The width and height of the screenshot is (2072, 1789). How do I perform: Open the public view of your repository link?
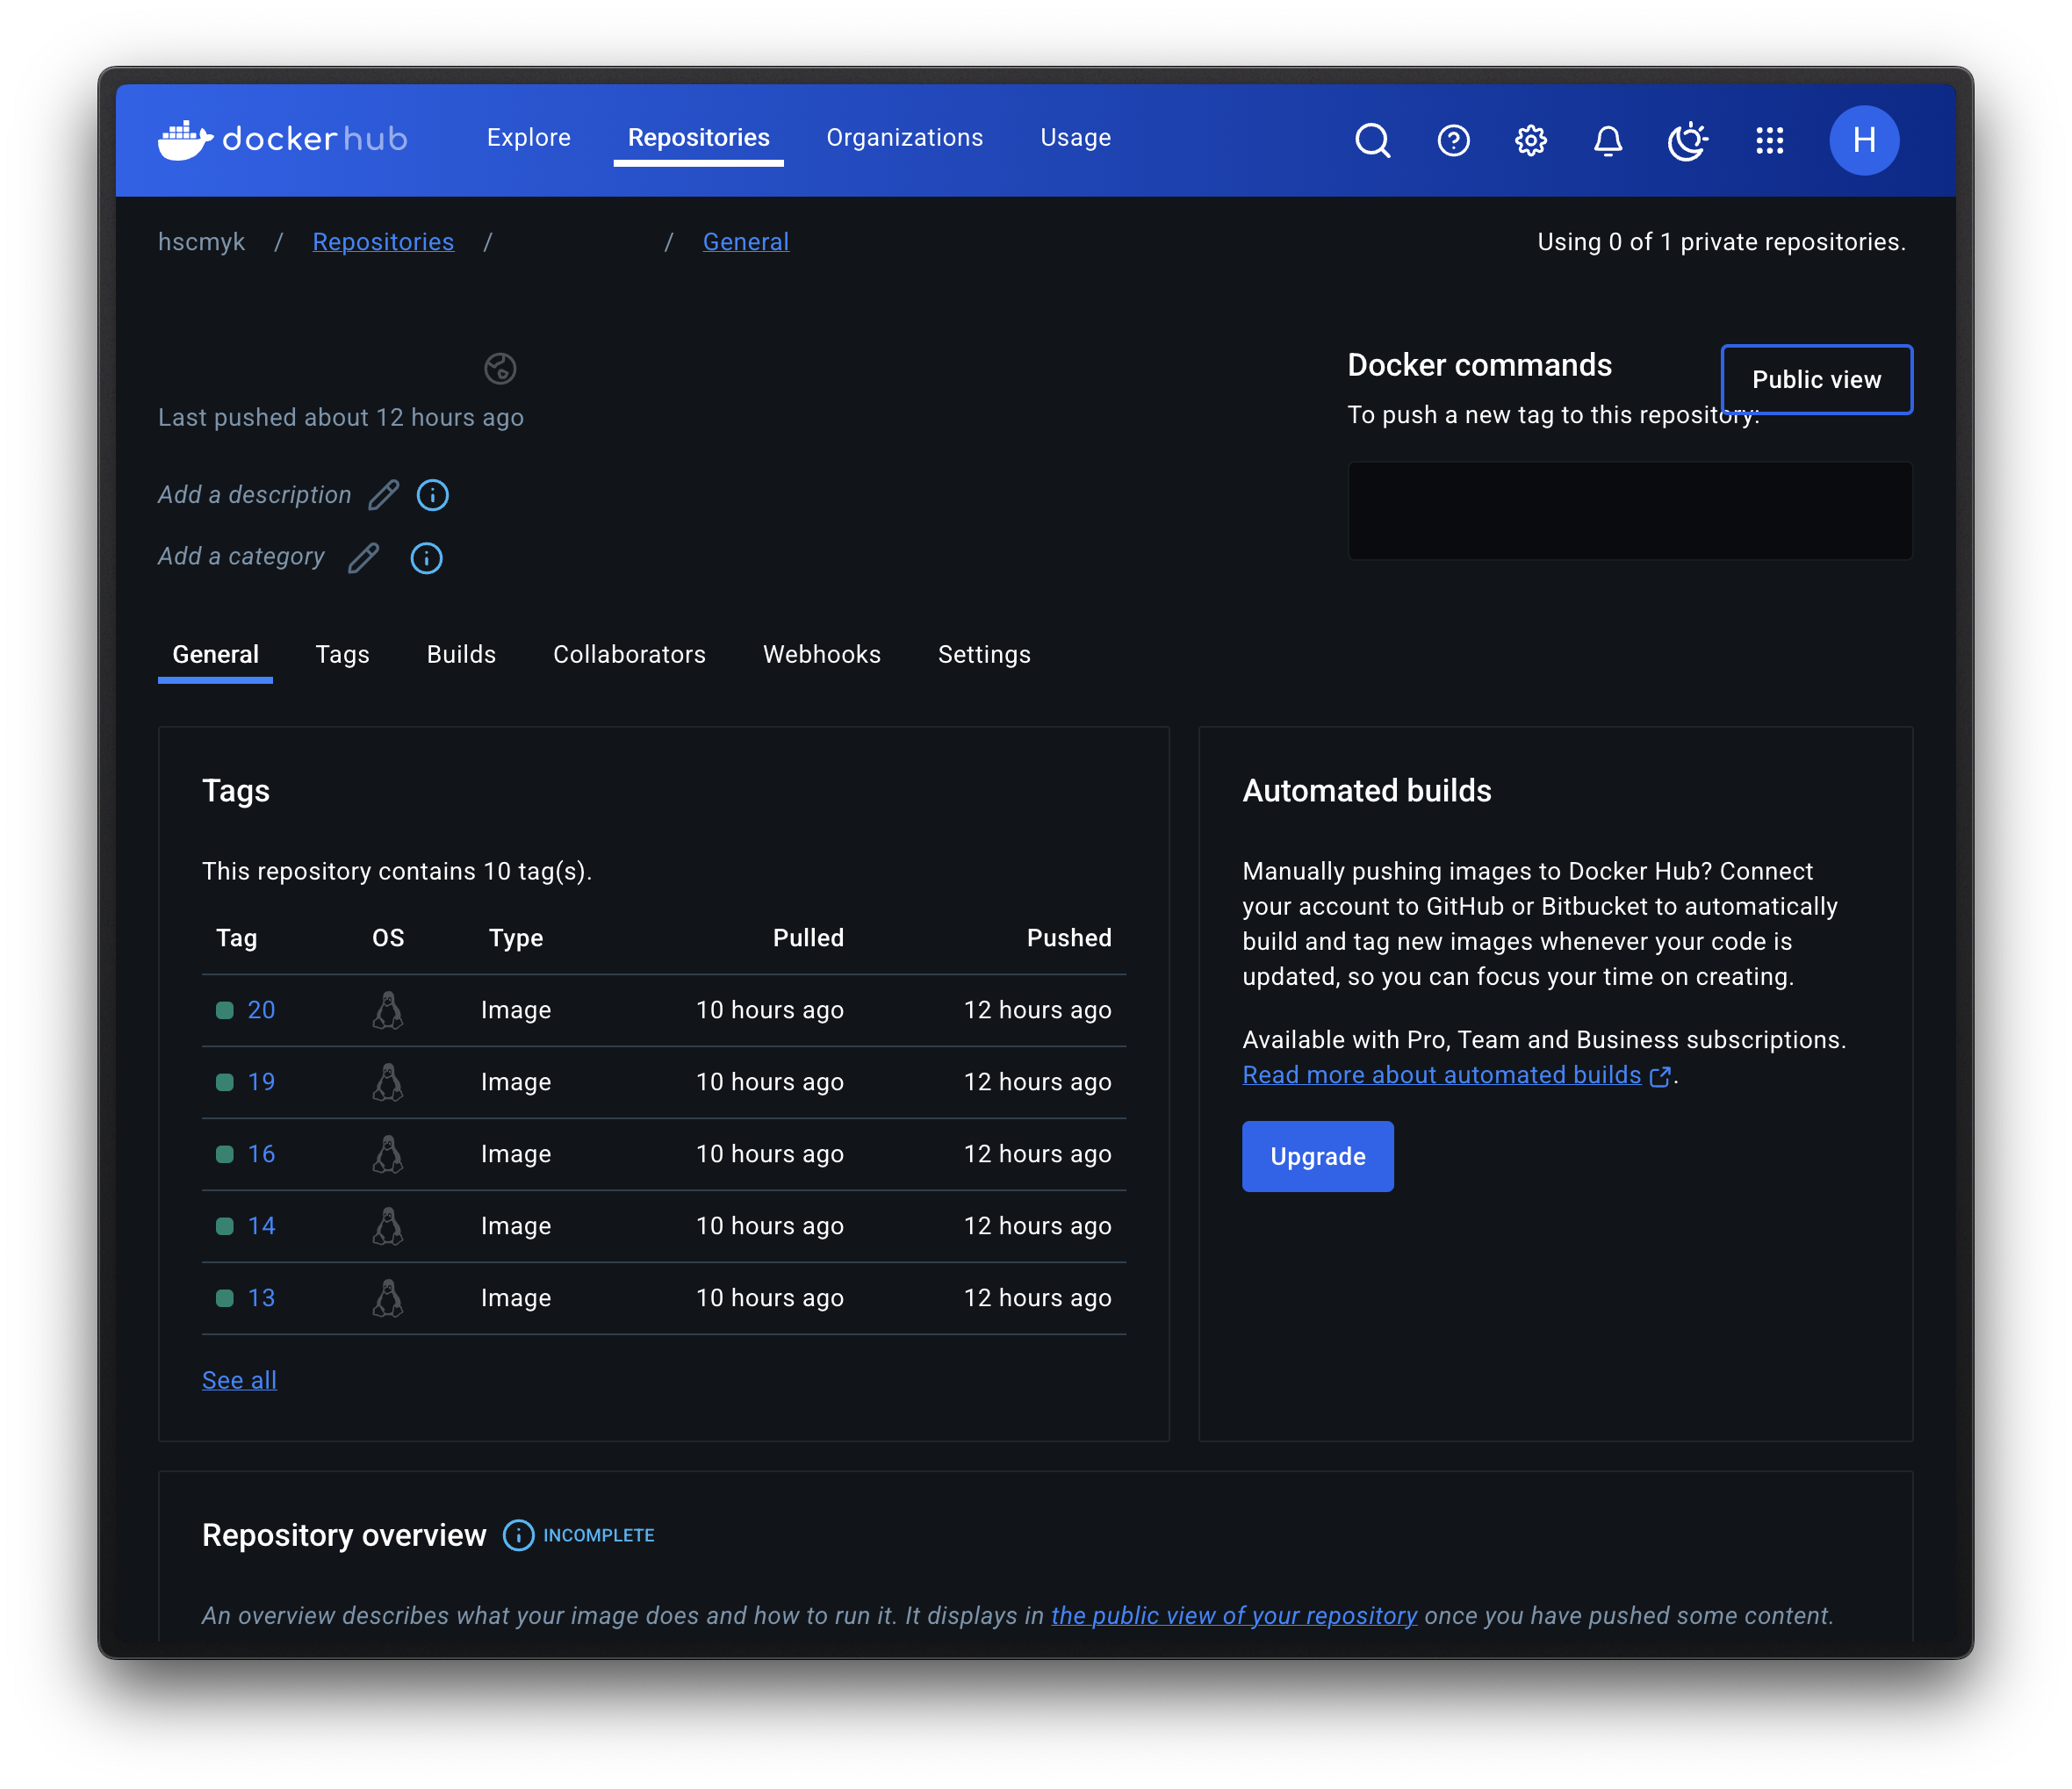coord(1234,1615)
